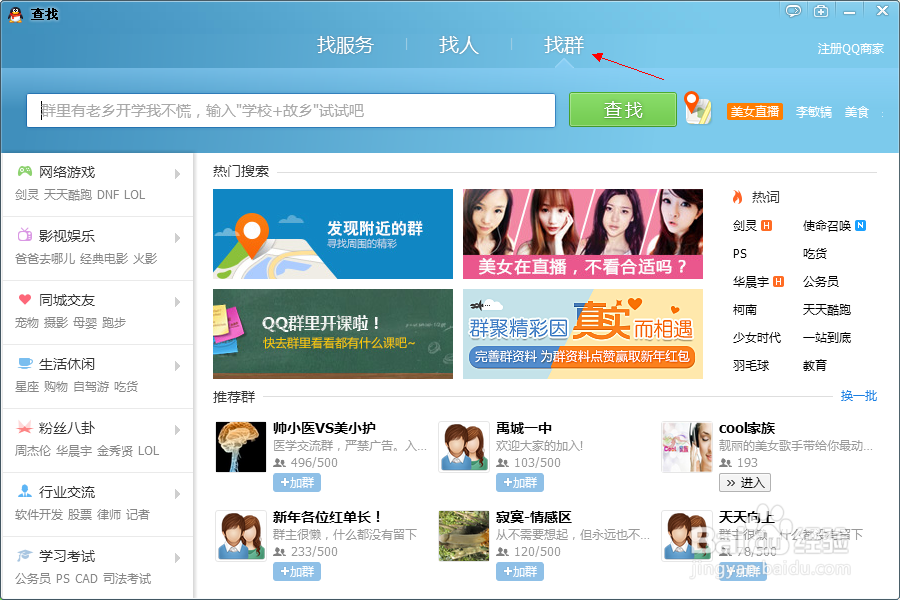Click the title bar plus-box icon
This screenshot has height=600, width=900.
click(821, 11)
